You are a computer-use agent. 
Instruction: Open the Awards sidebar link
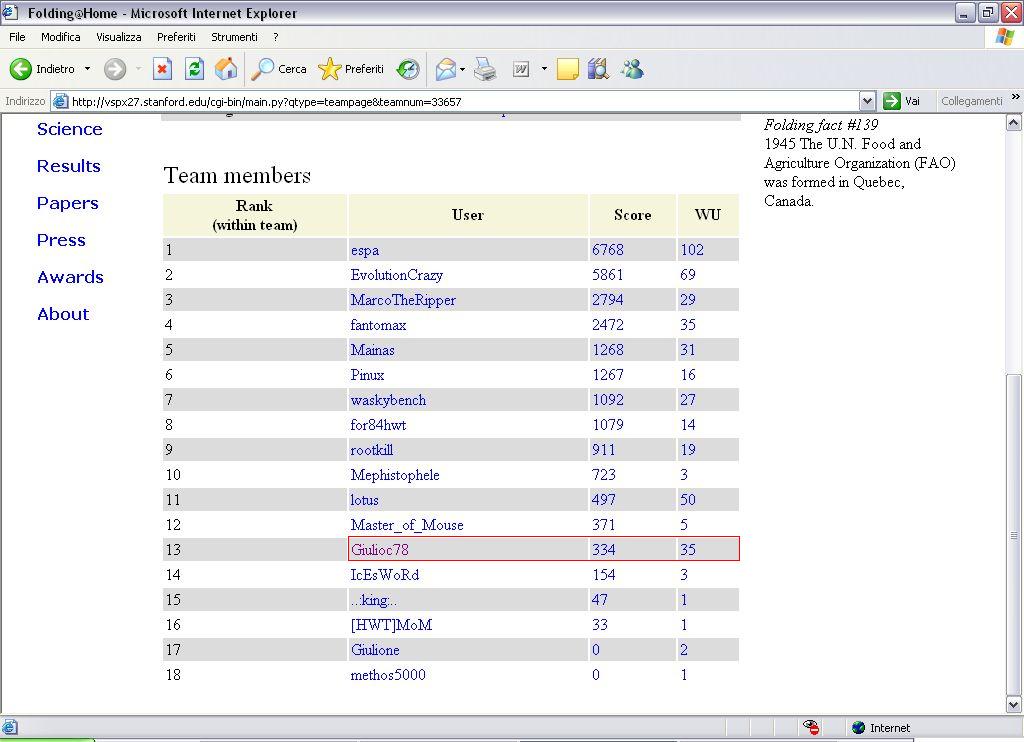point(70,277)
